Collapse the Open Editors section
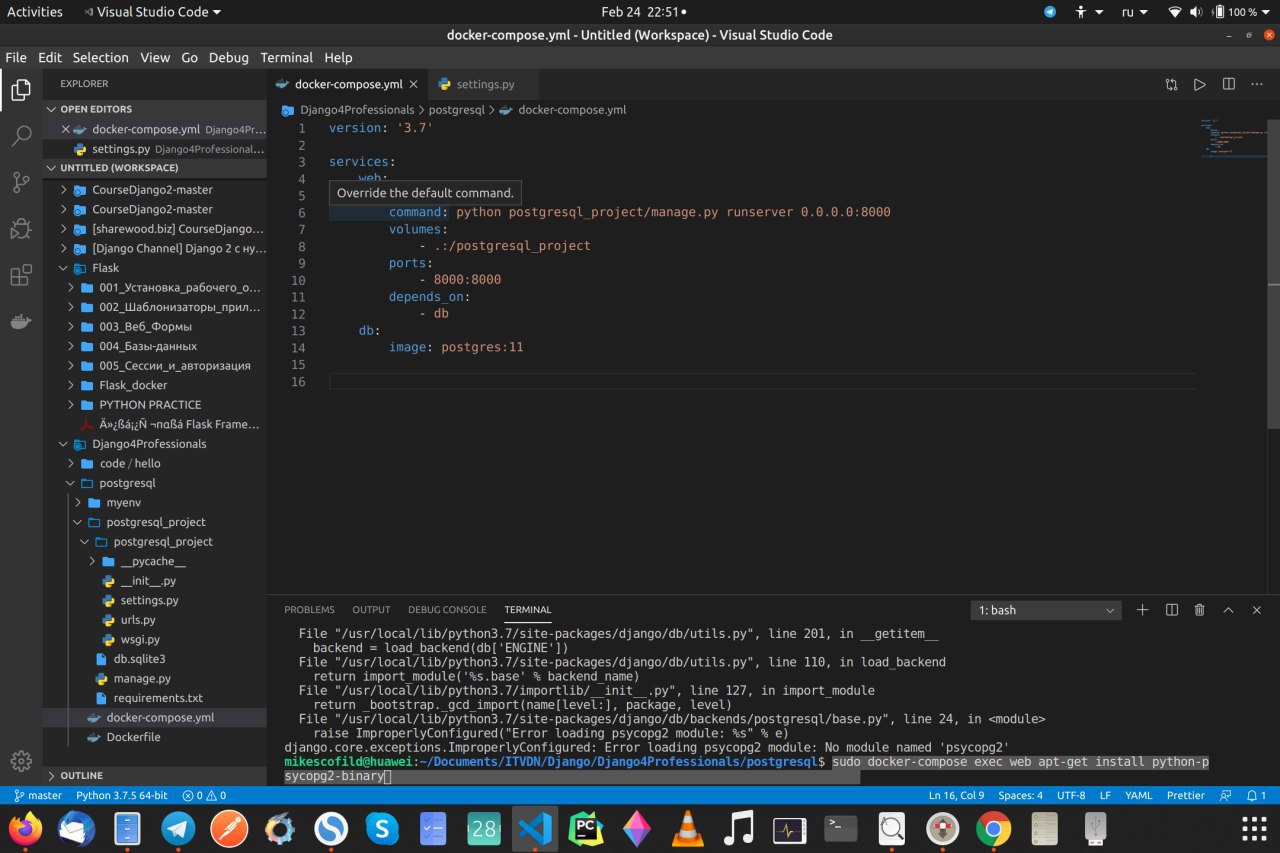This screenshot has width=1280, height=853. tap(155, 109)
